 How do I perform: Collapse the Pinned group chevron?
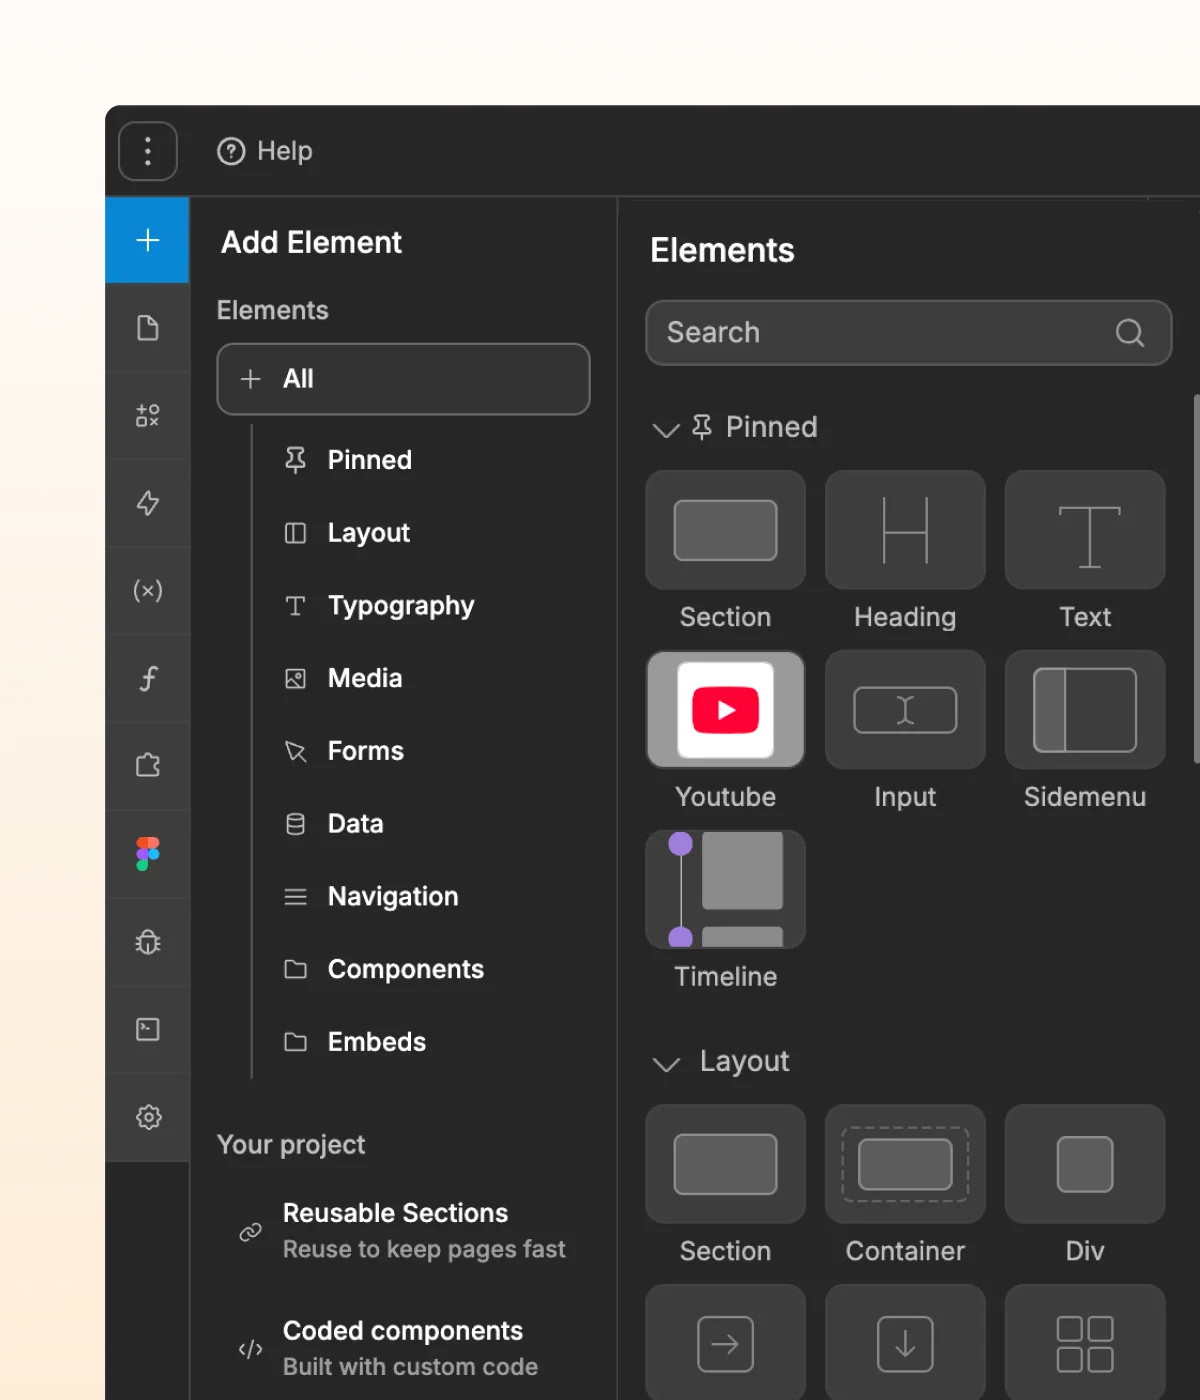pyautogui.click(x=665, y=430)
